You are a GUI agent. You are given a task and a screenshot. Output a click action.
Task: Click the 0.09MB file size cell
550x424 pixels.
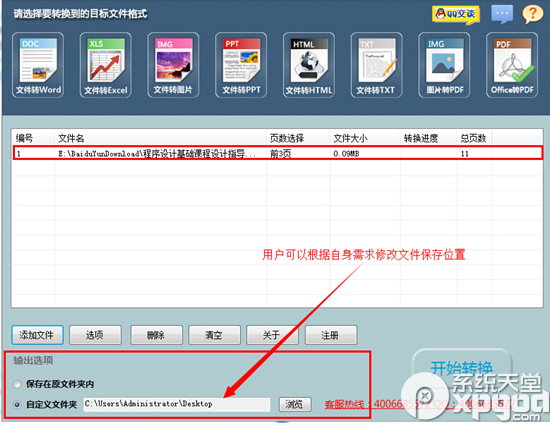(346, 154)
